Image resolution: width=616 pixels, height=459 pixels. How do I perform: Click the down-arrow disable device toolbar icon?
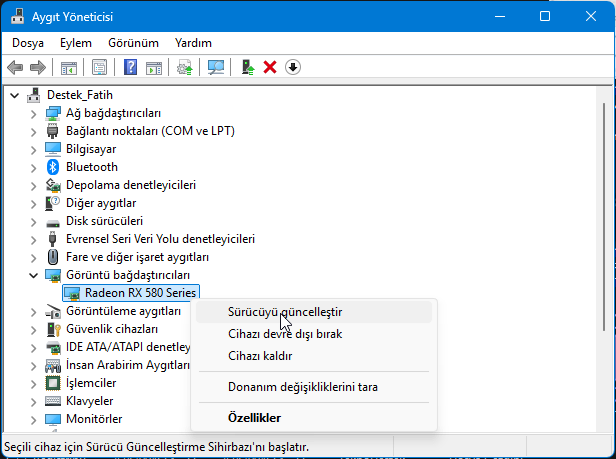[292, 67]
